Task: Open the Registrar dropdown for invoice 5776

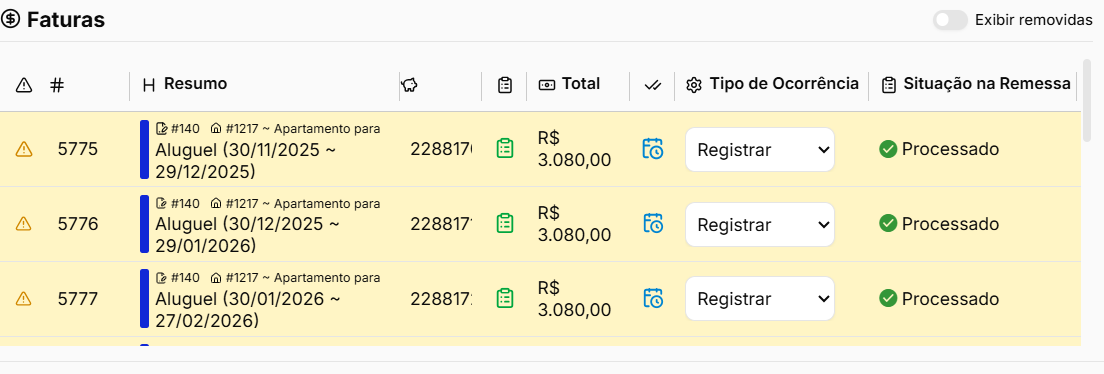Action: tap(760, 224)
